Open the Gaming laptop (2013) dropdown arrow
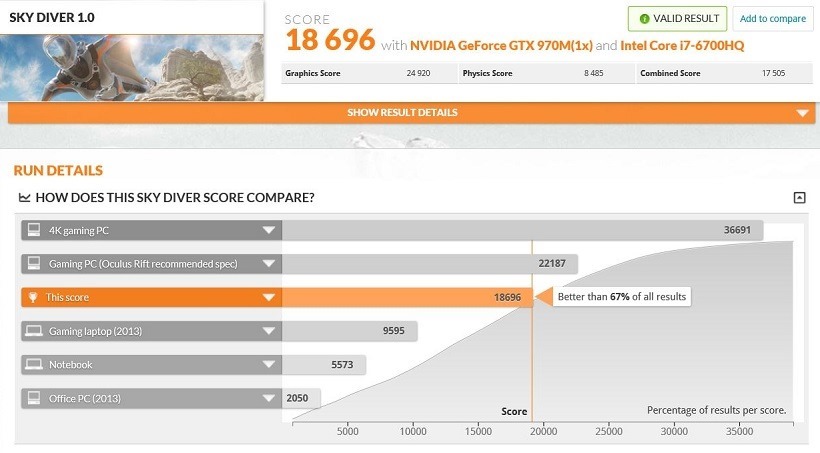This screenshot has width=820, height=453. click(x=269, y=331)
